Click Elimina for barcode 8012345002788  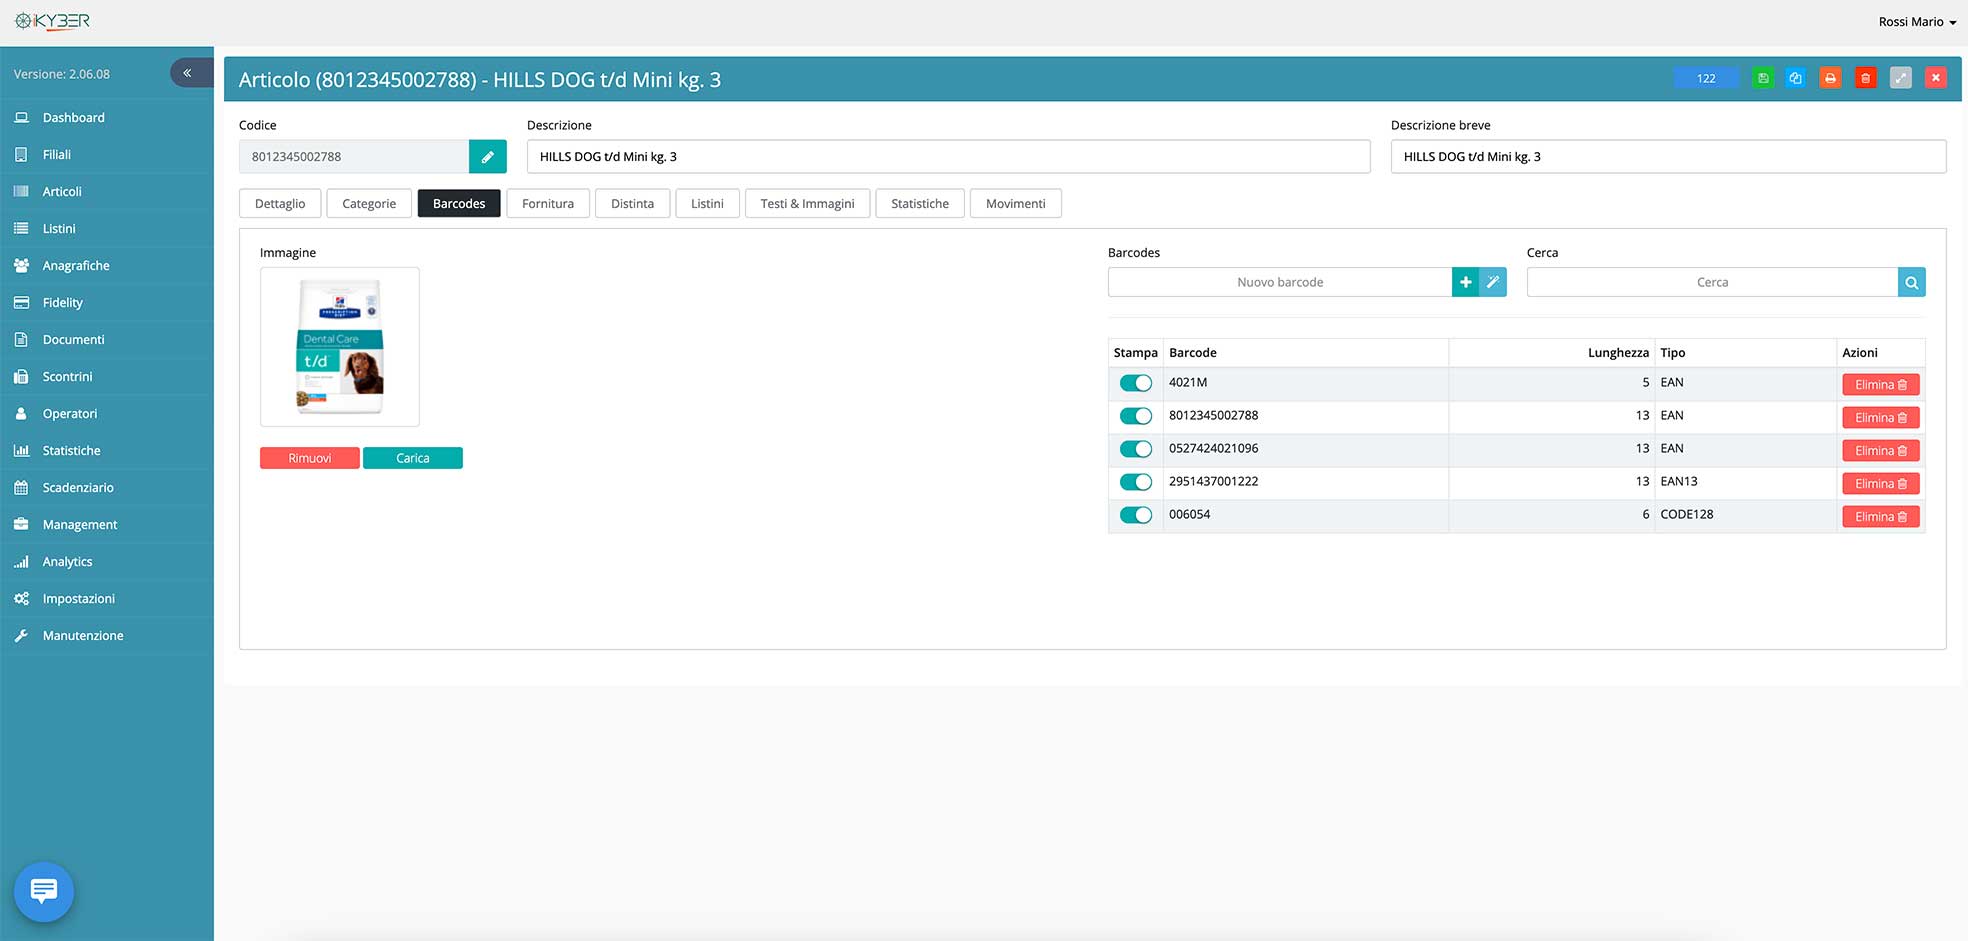(x=1881, y=418)
